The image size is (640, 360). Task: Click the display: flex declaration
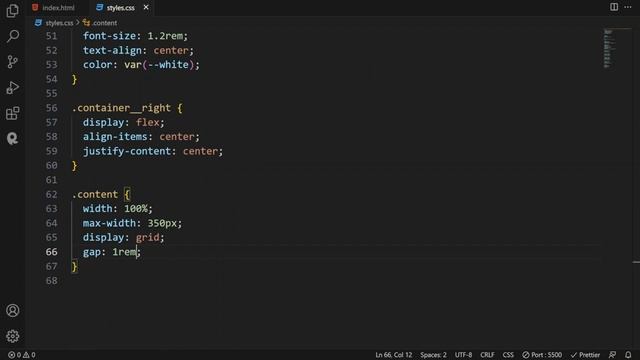click(123, 122)
